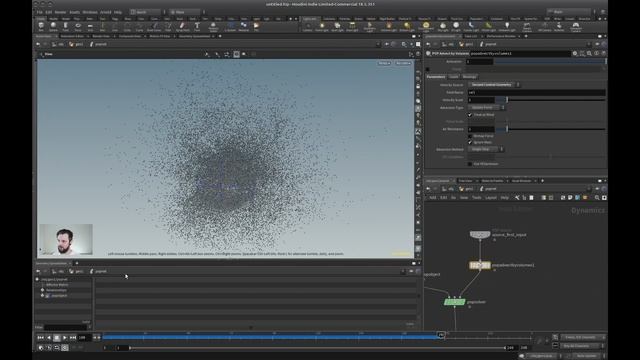Viewport: 640px width, 360px height.
Task: Click the magnifier icon in the network editor toolbar
Action: [597, 198]
